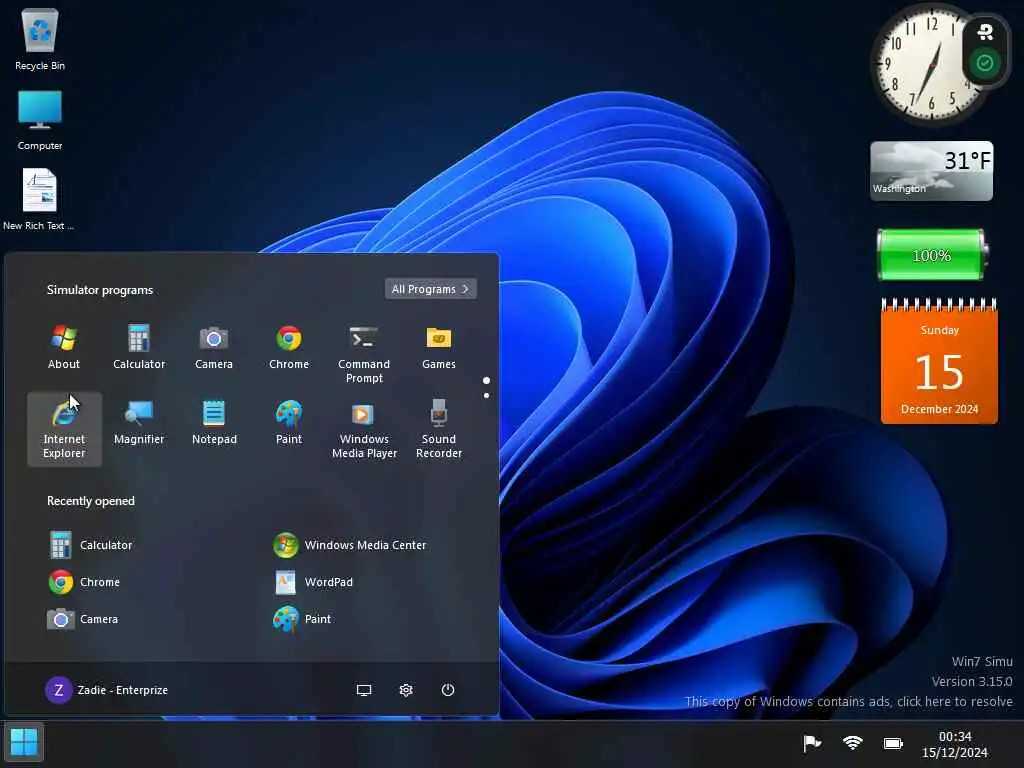Open Paint in Recently opened list
Screen dimensions: 1024x768
[x=302, y=618]
